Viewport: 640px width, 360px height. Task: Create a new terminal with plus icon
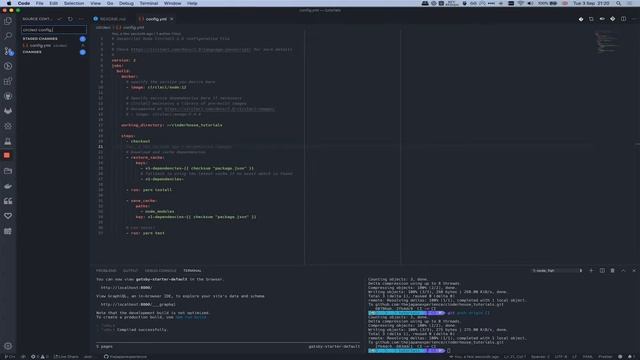(x=591, y=271)
